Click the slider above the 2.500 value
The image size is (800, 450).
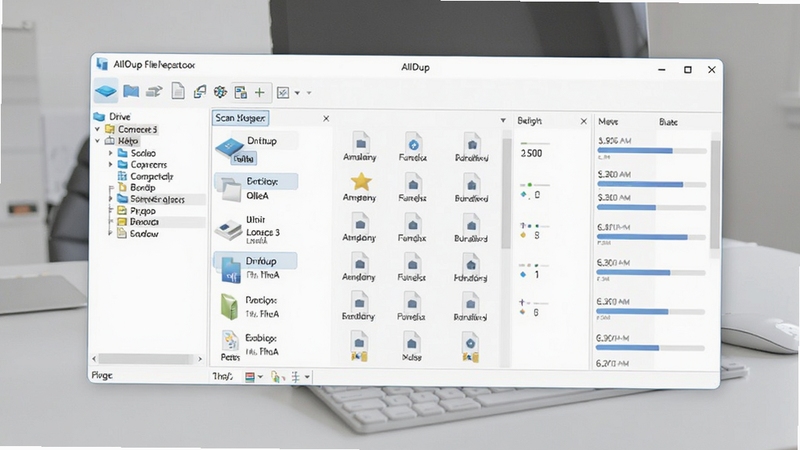point(535,143)
